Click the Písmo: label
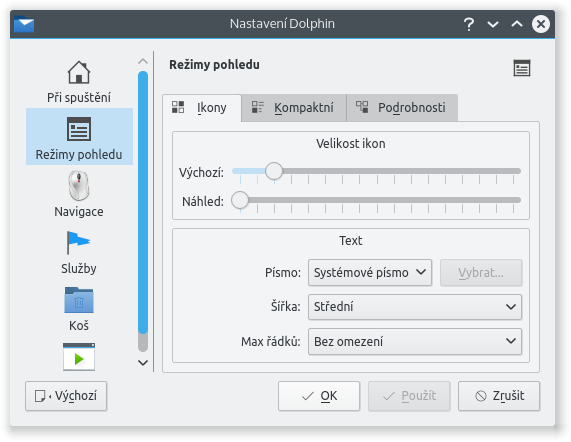The width and height of the screenshot is (571, 442). [x=283, y=273]
